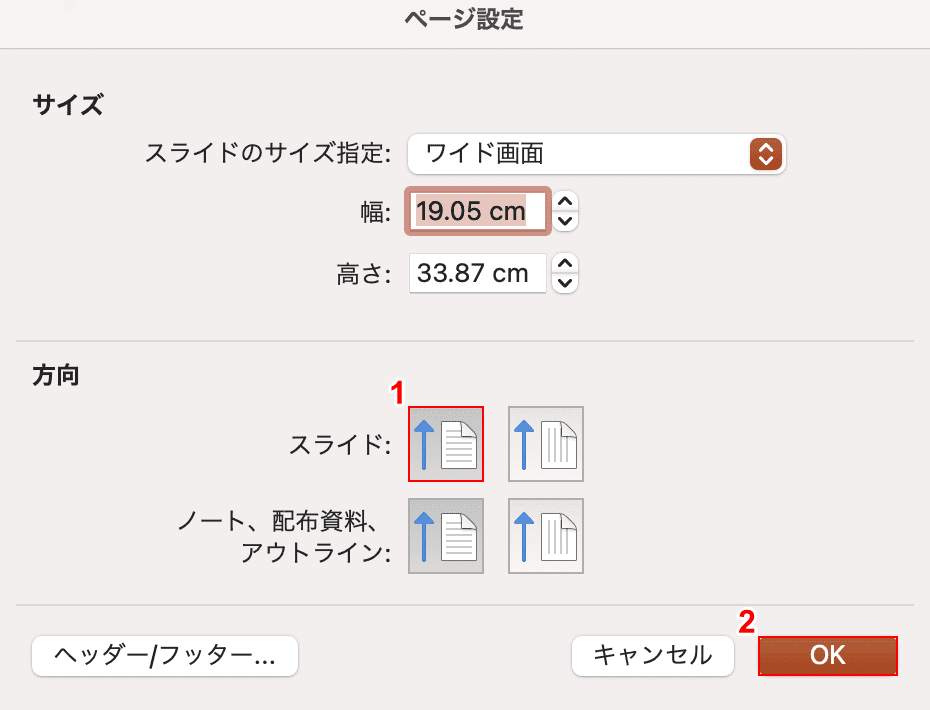Click the サイズ section heading

tap(68, 105)
